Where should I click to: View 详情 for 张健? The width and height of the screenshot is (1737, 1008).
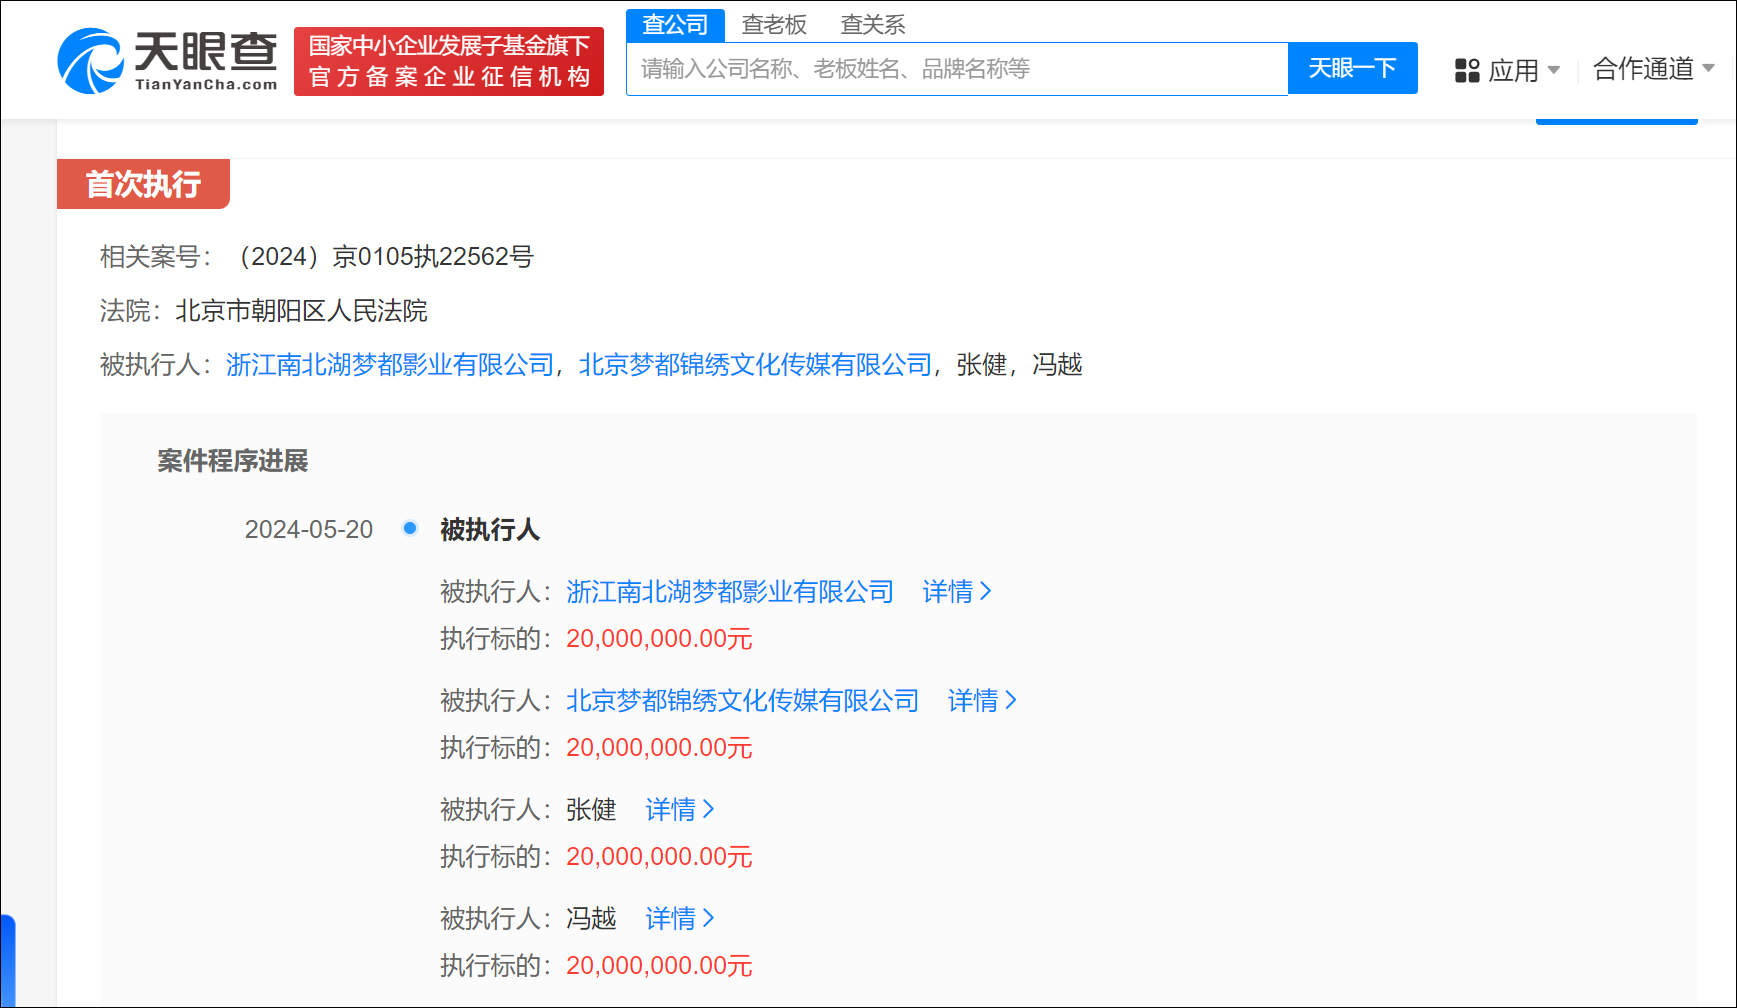tap(679, 810)
